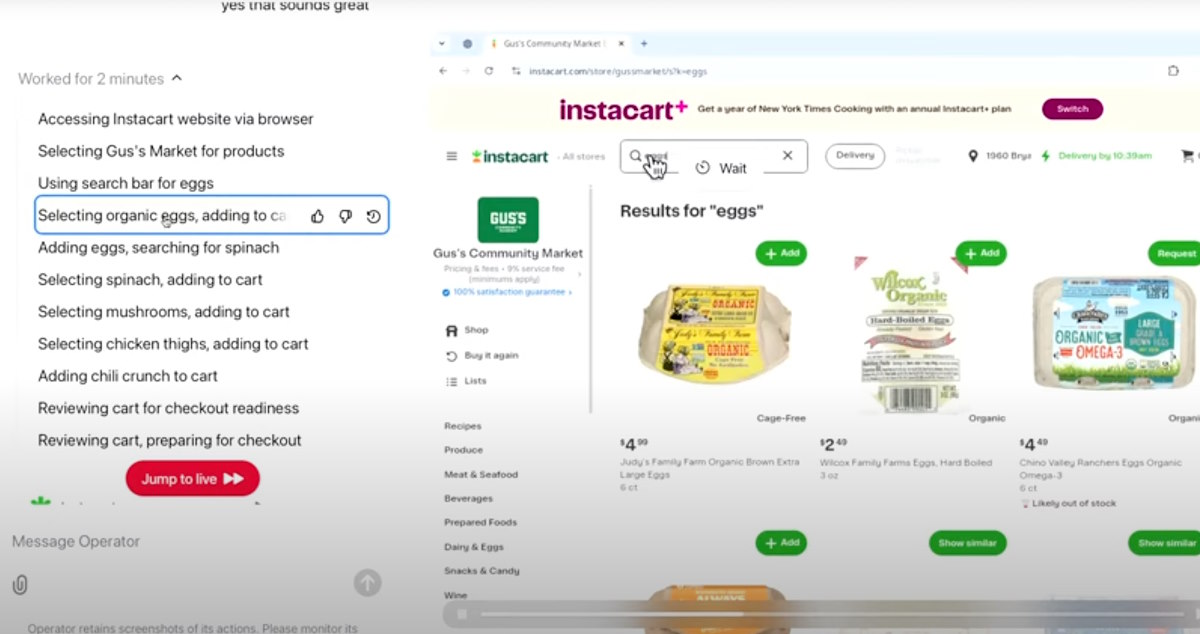The image size is (1200, 634).
Task: Click the thumbs up icon on selected step
Action: 317,216
